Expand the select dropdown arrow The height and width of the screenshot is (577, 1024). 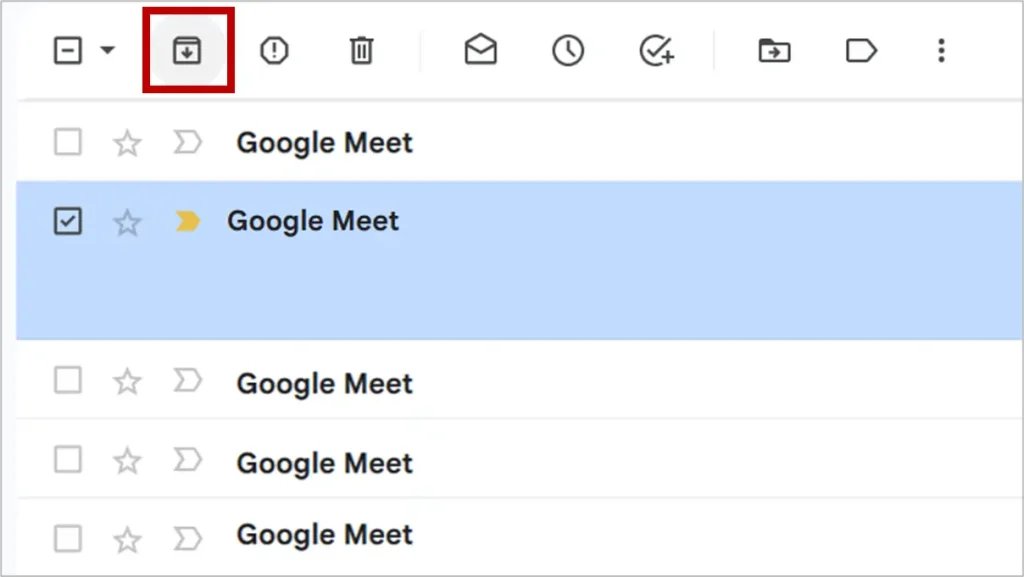108,51
